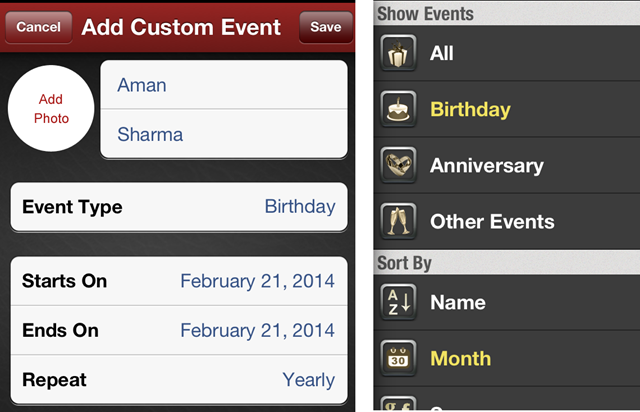Tap the A-Z sort by name icon
The image size is (640, 412).
coord(400,302)
